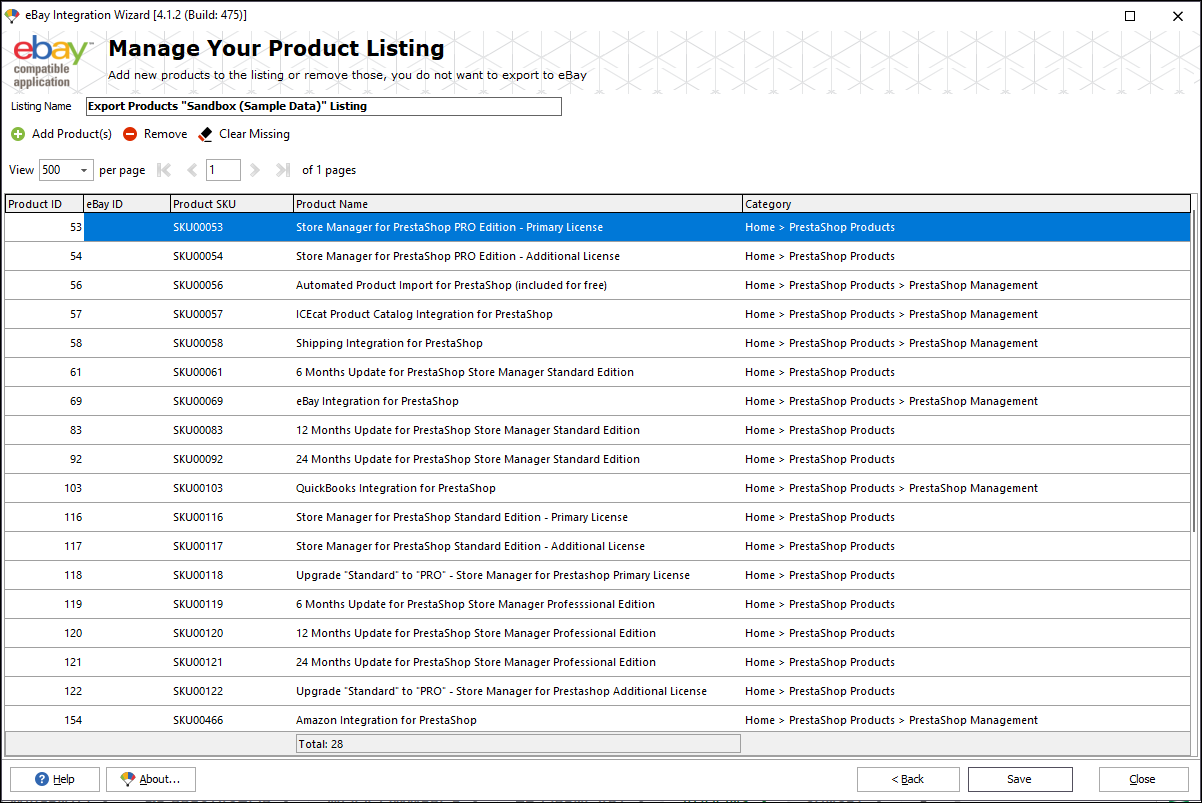Screen dimensions: 1202x803
Task: Click SKU00122 cell
Action: 231,691
